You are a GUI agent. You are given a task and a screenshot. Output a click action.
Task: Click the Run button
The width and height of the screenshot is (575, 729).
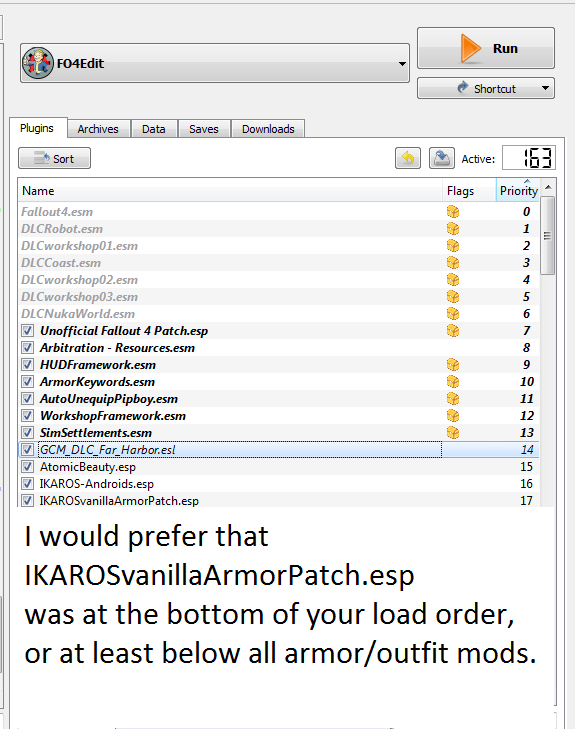pos(486,48)
